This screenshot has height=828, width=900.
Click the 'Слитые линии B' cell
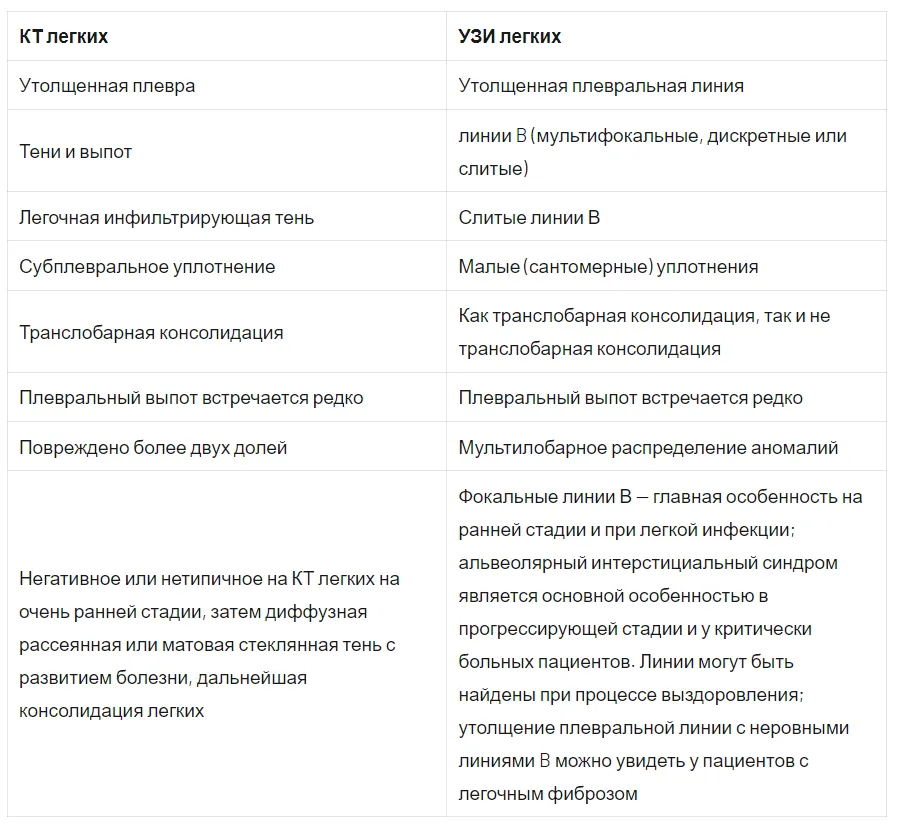click(x=529, y=217)
